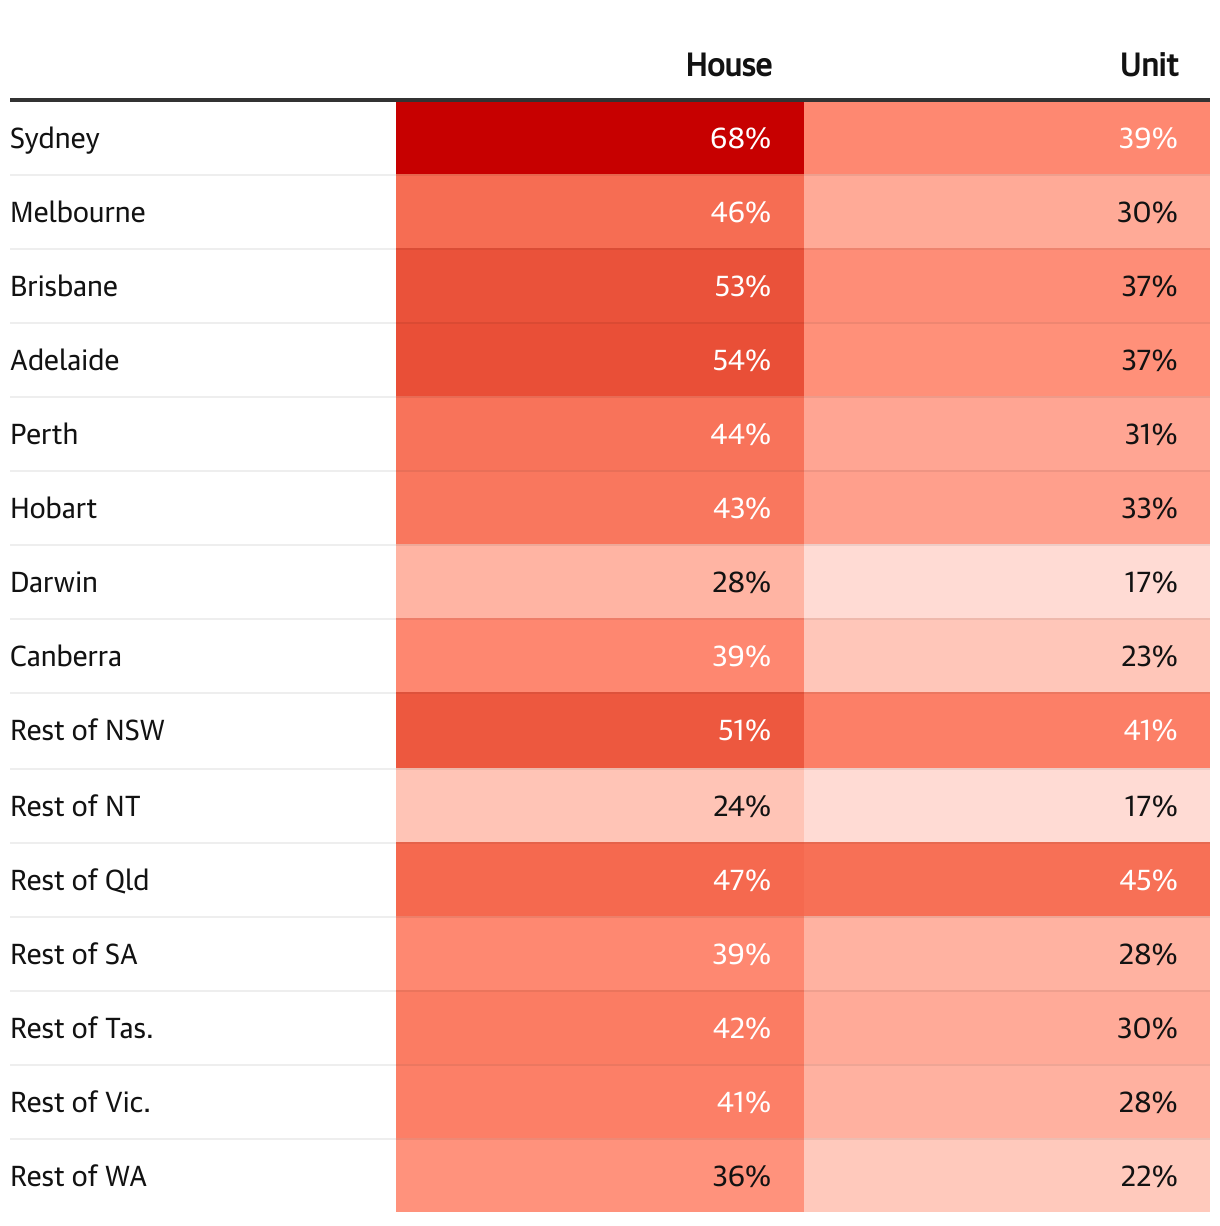This screenshot has height=1226, width=1220.
Task: Click the Adelaide row label
Action: (65, 360)
